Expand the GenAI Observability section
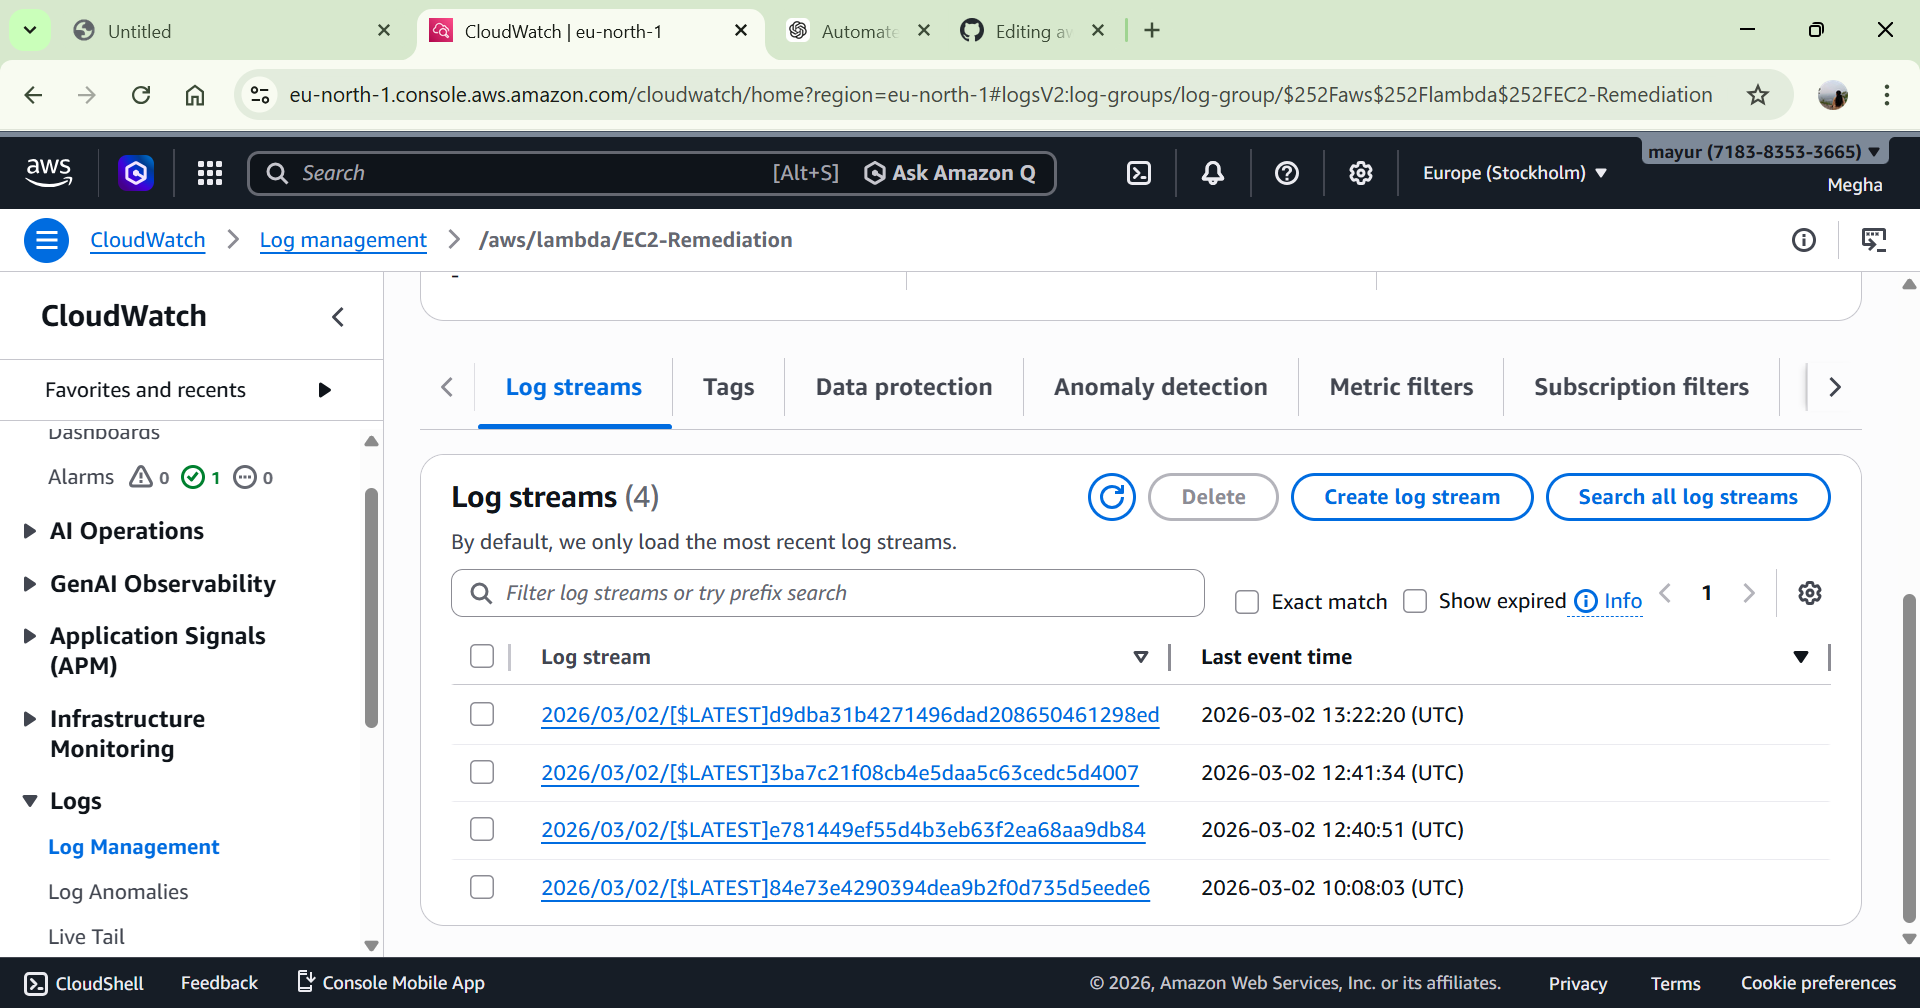The height and width of the screenshot is (1008, 1920). point(30,584)
